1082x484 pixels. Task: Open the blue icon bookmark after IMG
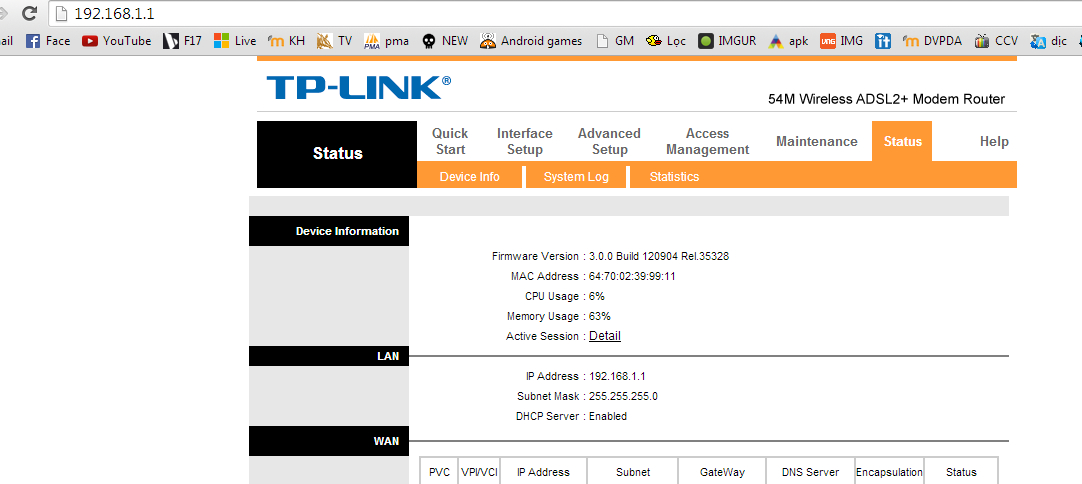pyautogui.click(x=883, y=41)
